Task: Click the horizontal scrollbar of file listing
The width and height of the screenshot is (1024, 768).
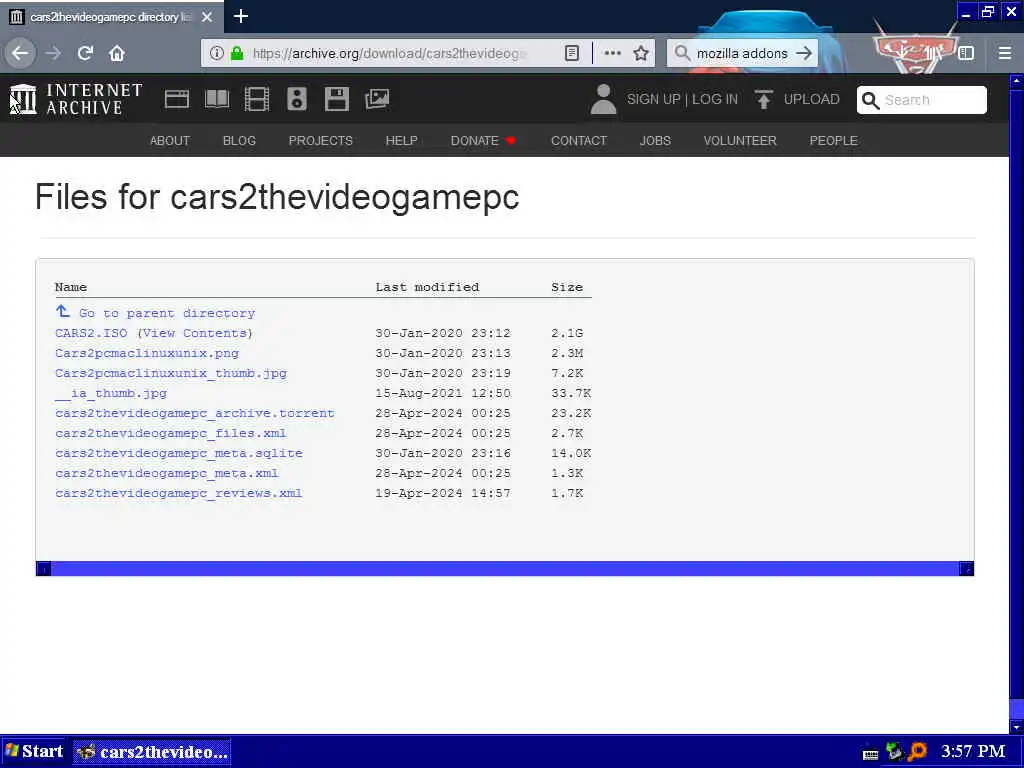Action: [x=505, y=569]
